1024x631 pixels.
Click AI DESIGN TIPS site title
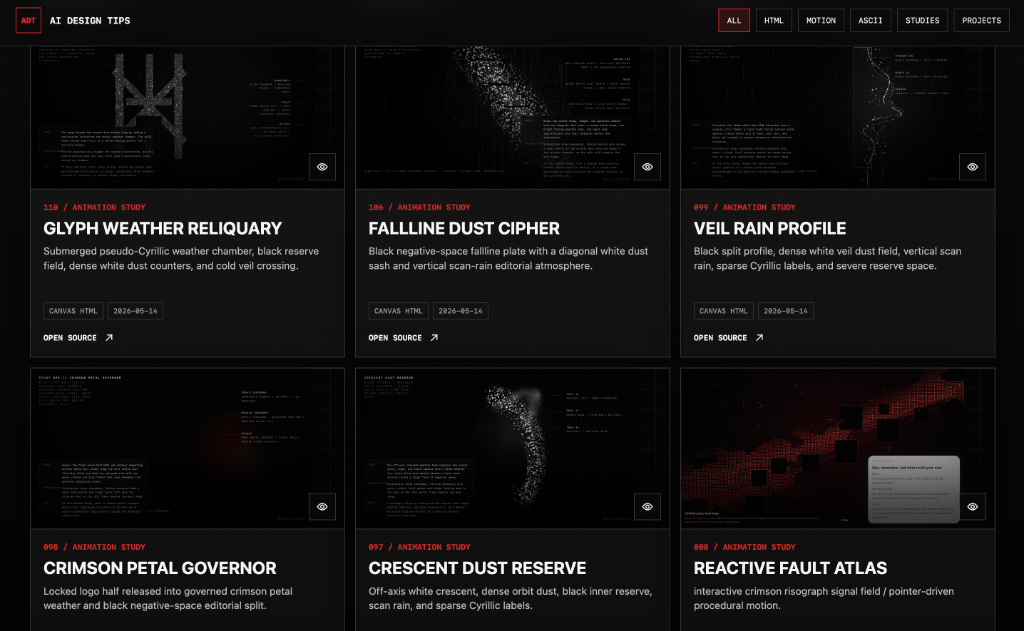(x=90, y=20)
